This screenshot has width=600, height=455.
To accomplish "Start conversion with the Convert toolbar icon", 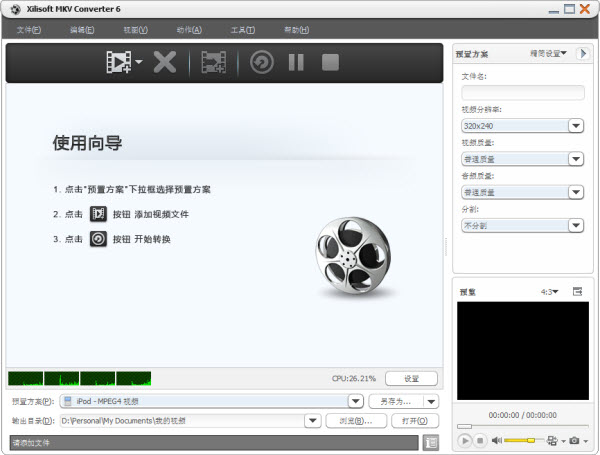I will (262, 62).
